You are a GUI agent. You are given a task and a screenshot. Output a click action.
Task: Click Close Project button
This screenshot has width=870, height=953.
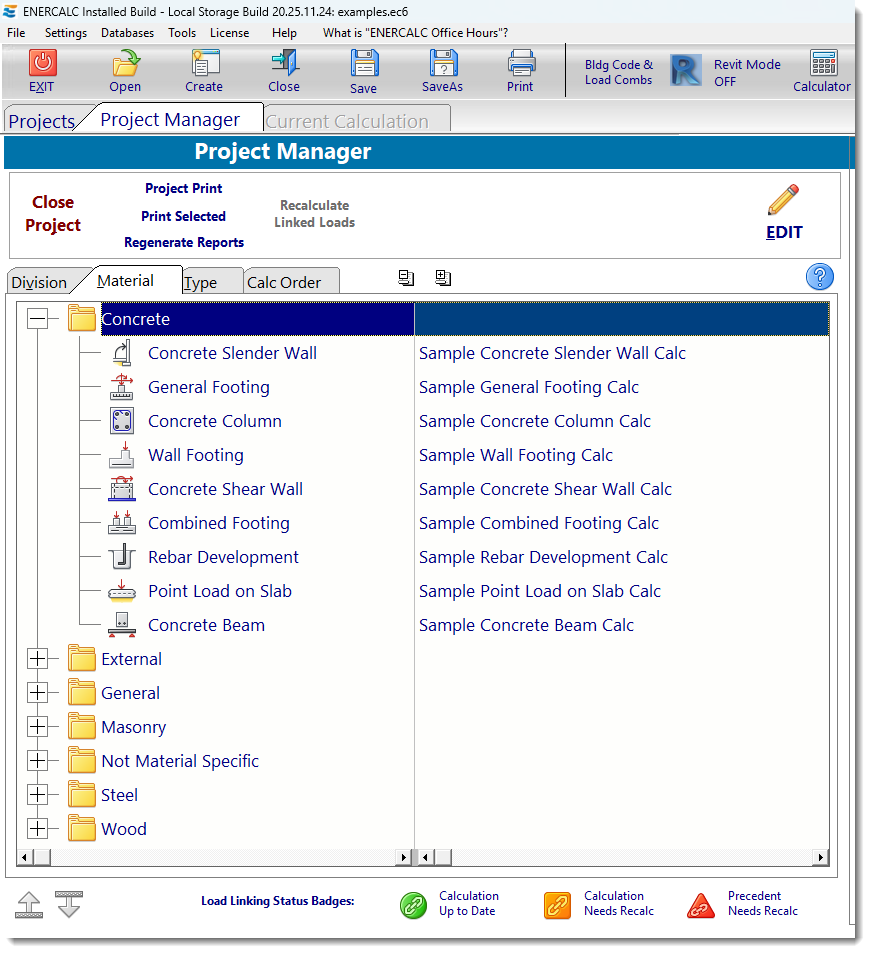click(x=53, y=213)
